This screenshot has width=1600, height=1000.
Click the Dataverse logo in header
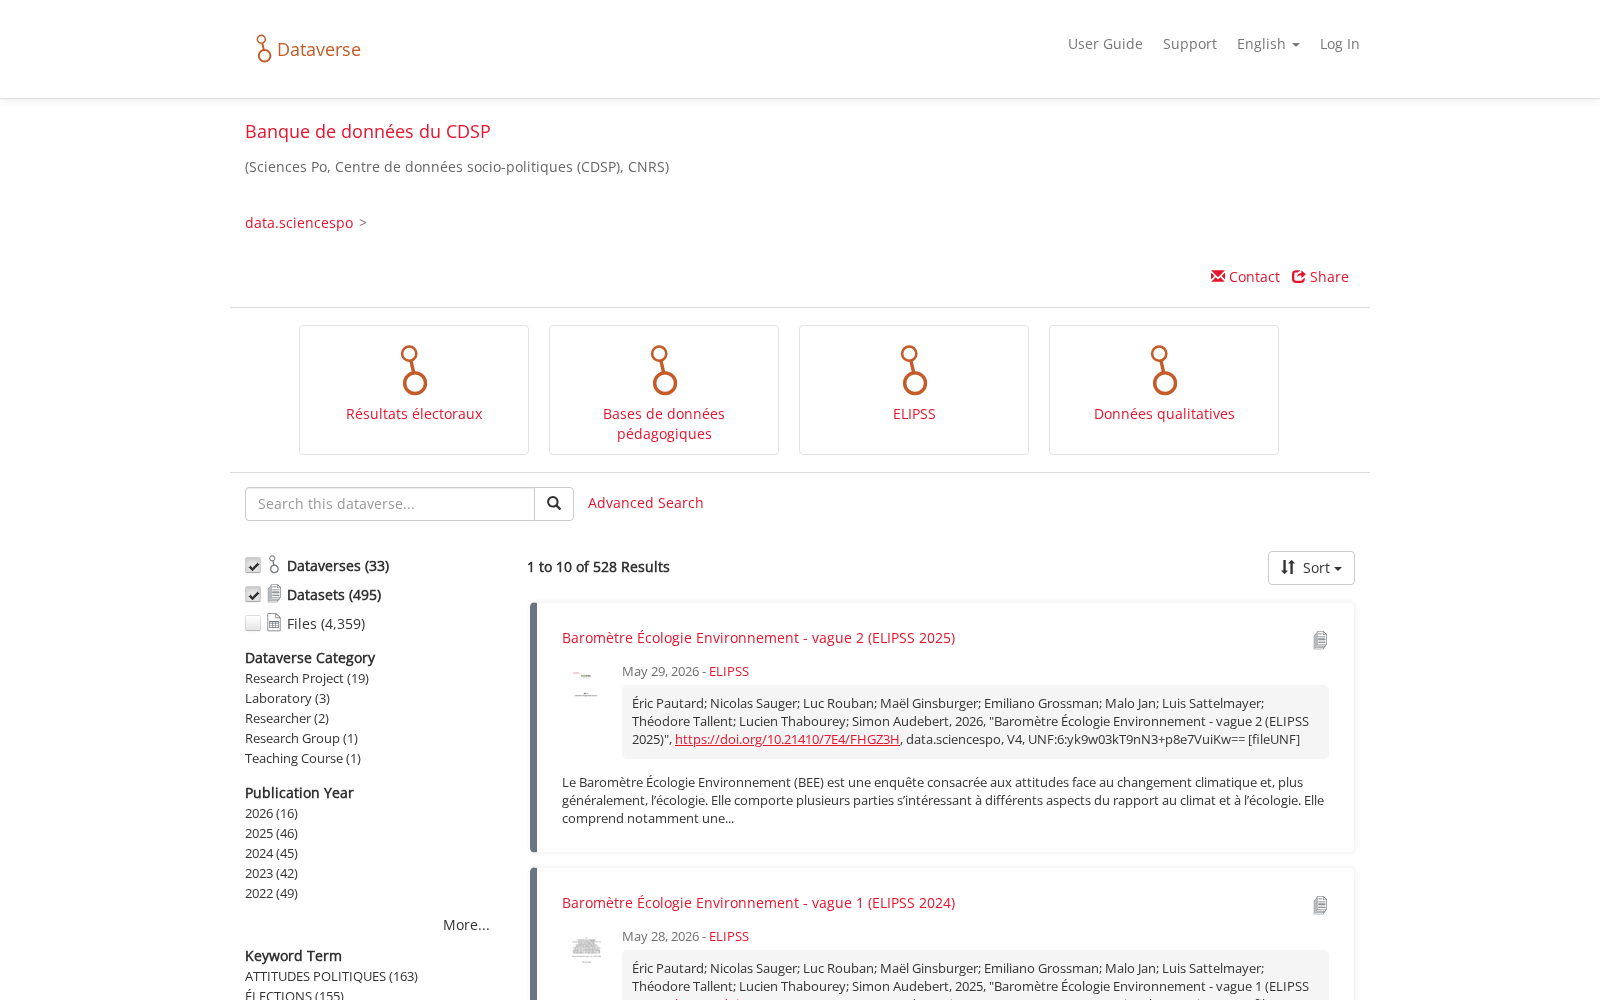[x=308, y=49]
